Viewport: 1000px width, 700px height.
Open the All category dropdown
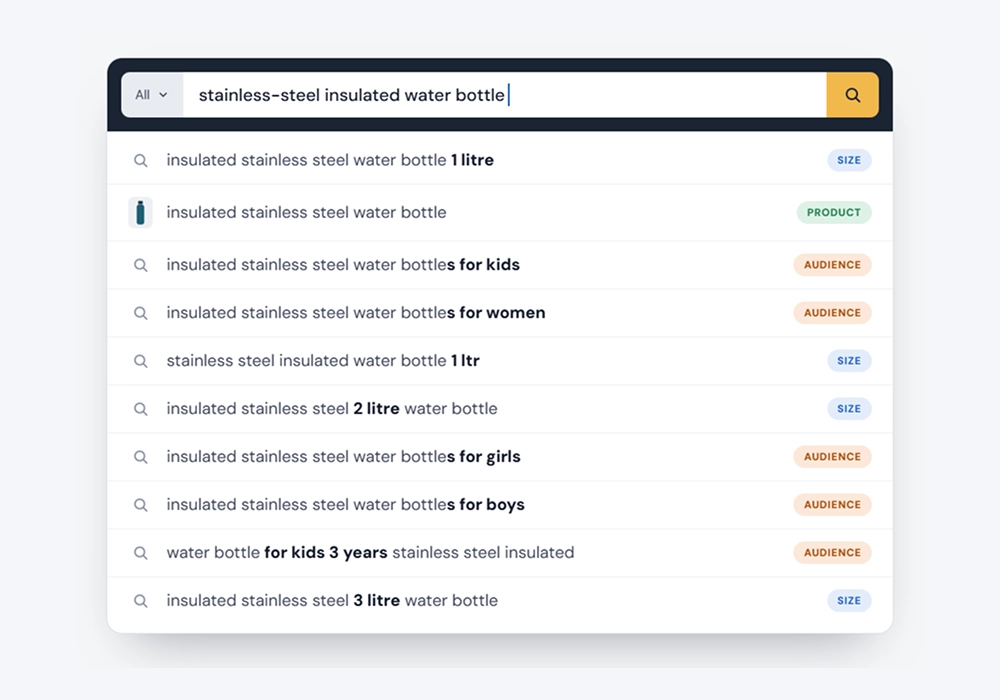(152, 95)
